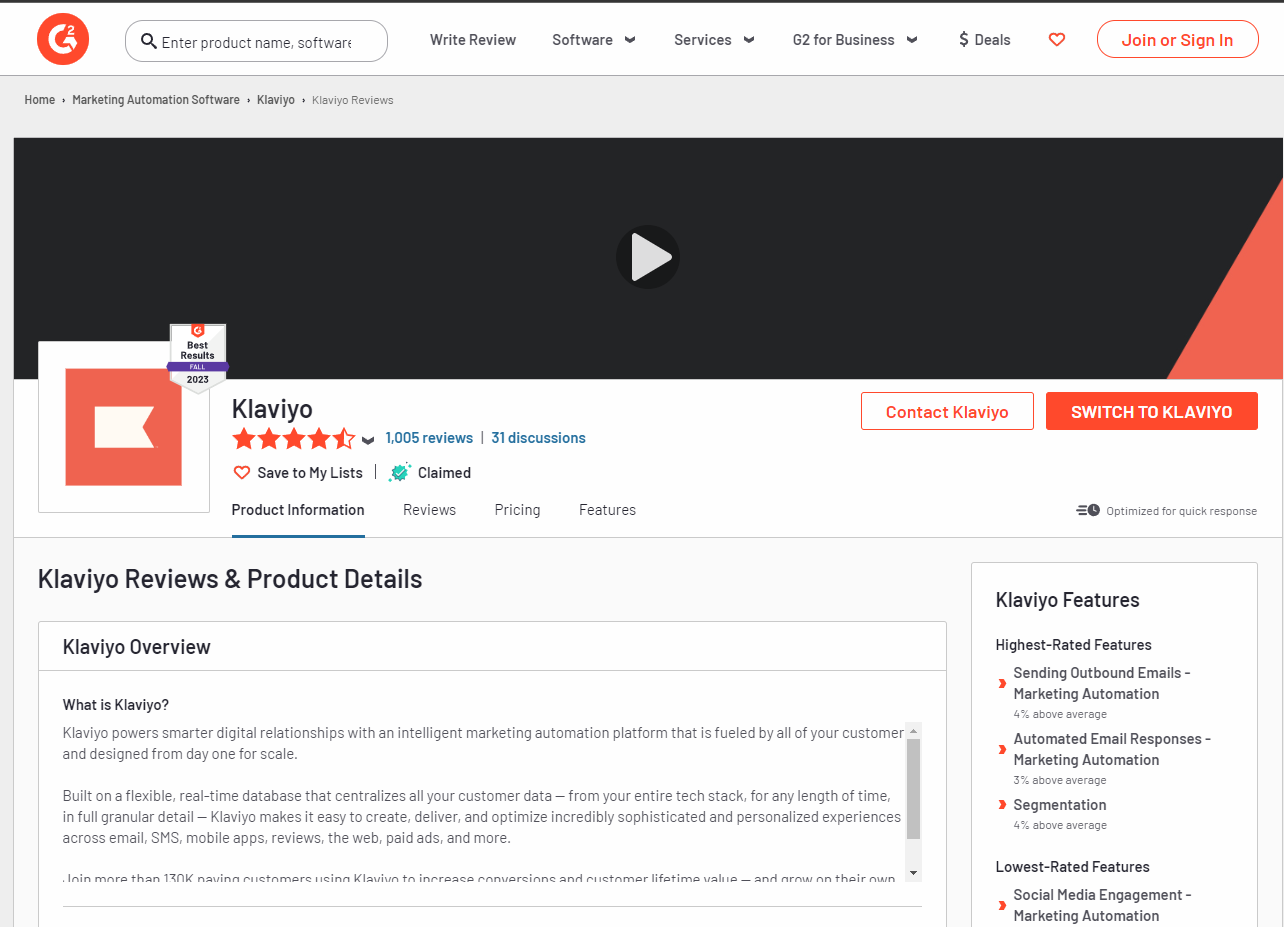Click the Klaviyo Features heading
Screen dimensions: 1284x927
click(1068, 600)
